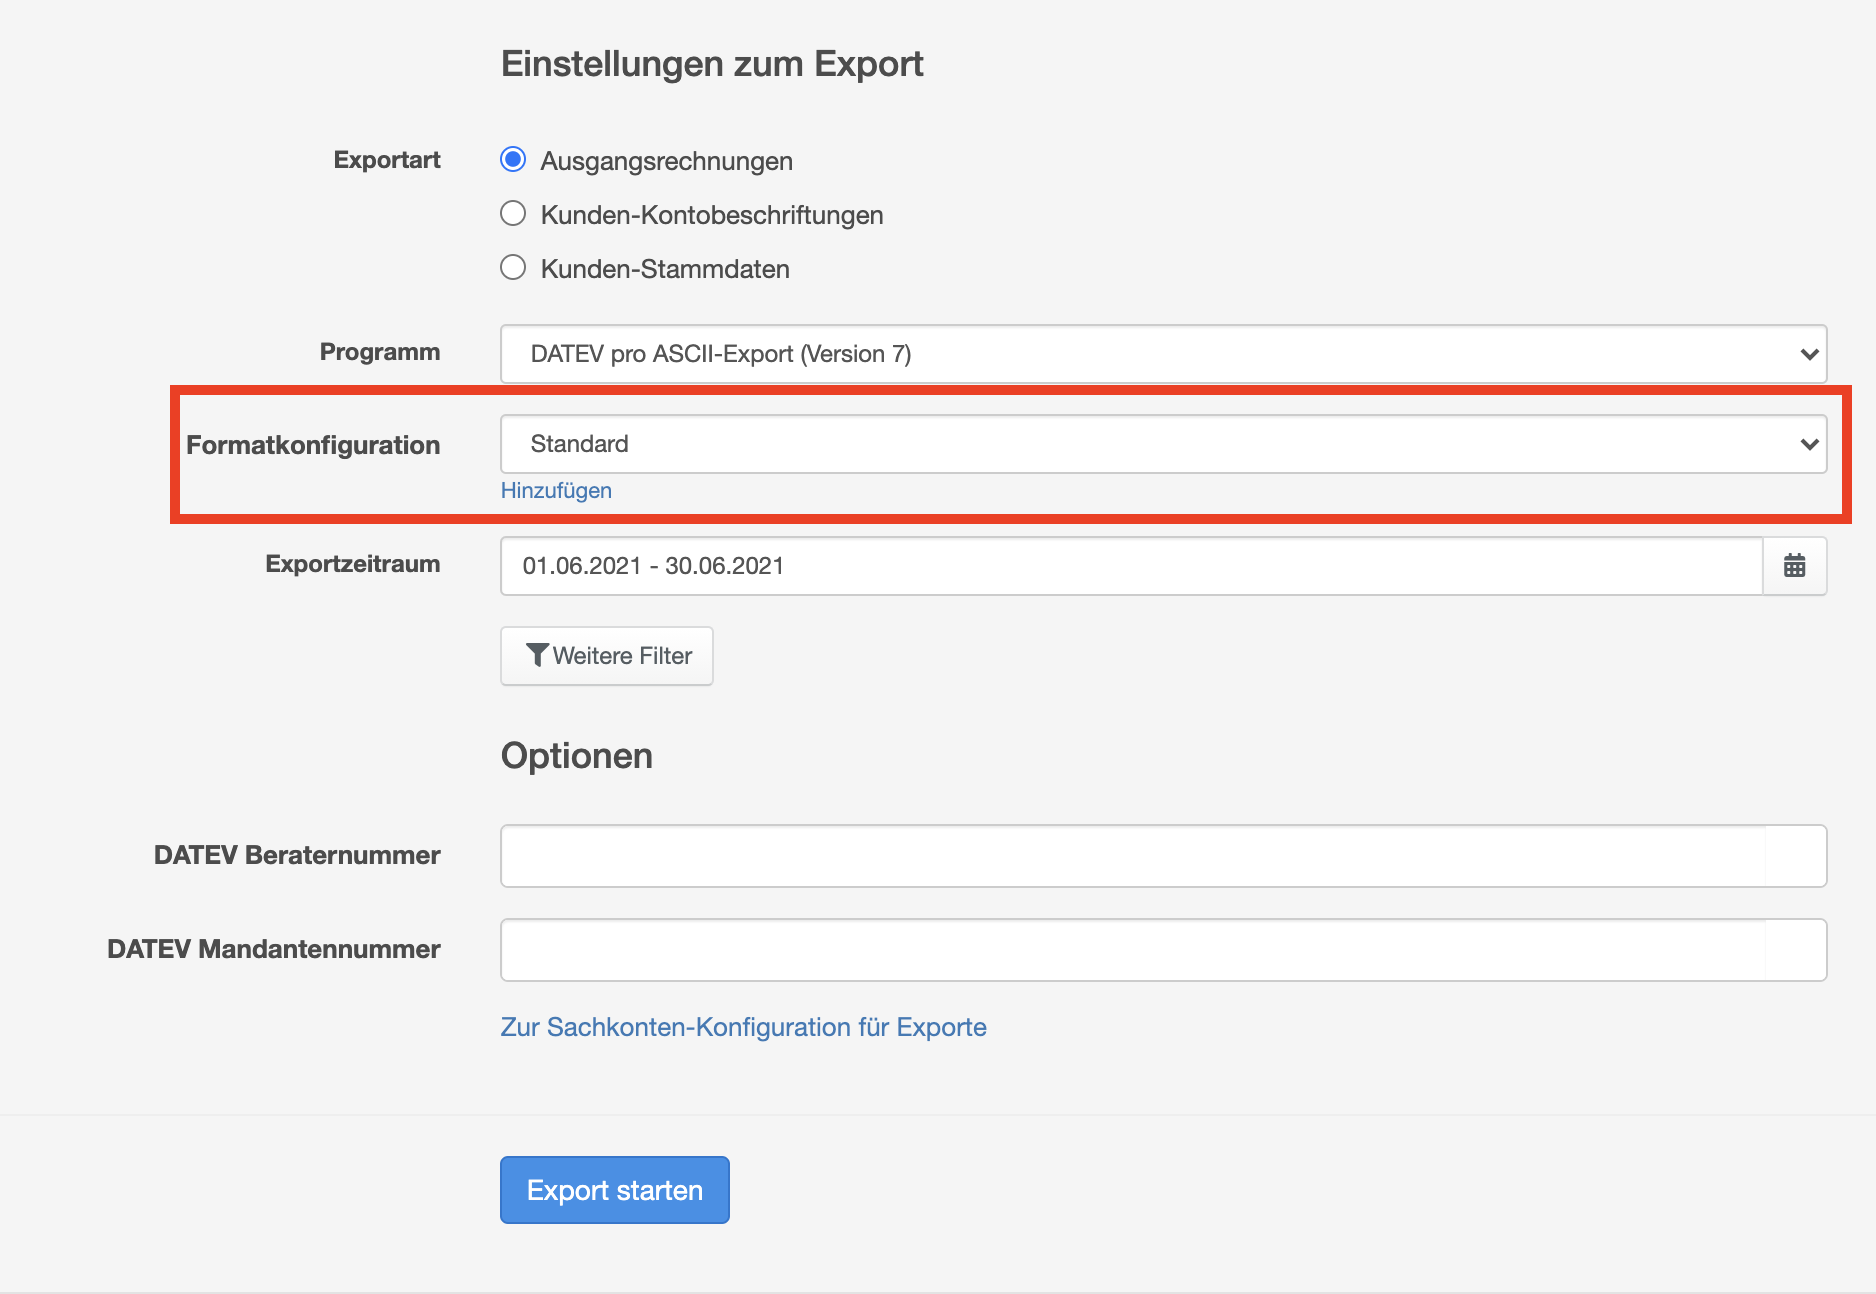
Task: Choose Kunden-Kontobeschriftungen as export type
Action: pyautogui.click(x=513, y=214)
